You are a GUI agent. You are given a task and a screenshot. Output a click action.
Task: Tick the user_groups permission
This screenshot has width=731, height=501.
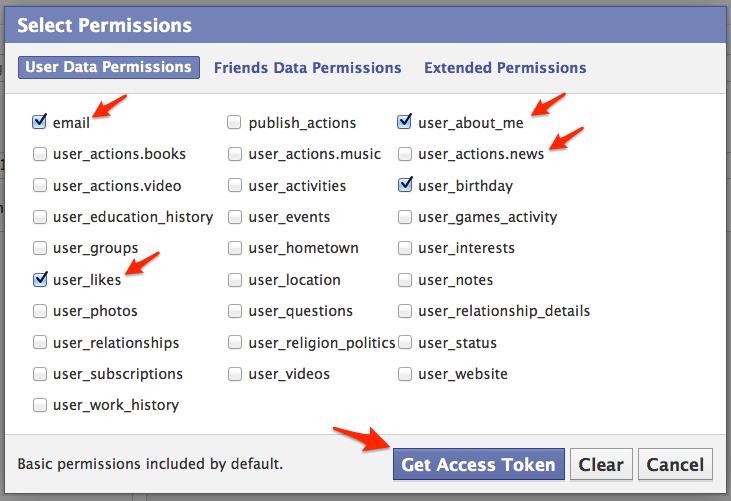tap(40, 248)
